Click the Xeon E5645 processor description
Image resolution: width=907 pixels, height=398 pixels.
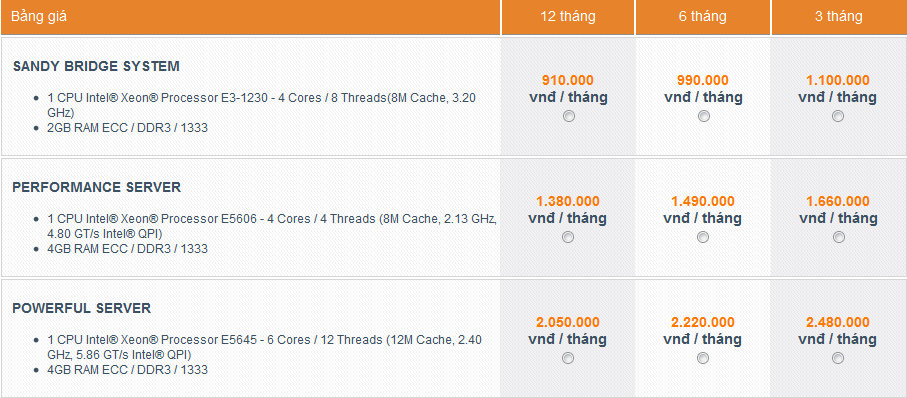pos(265,347)
